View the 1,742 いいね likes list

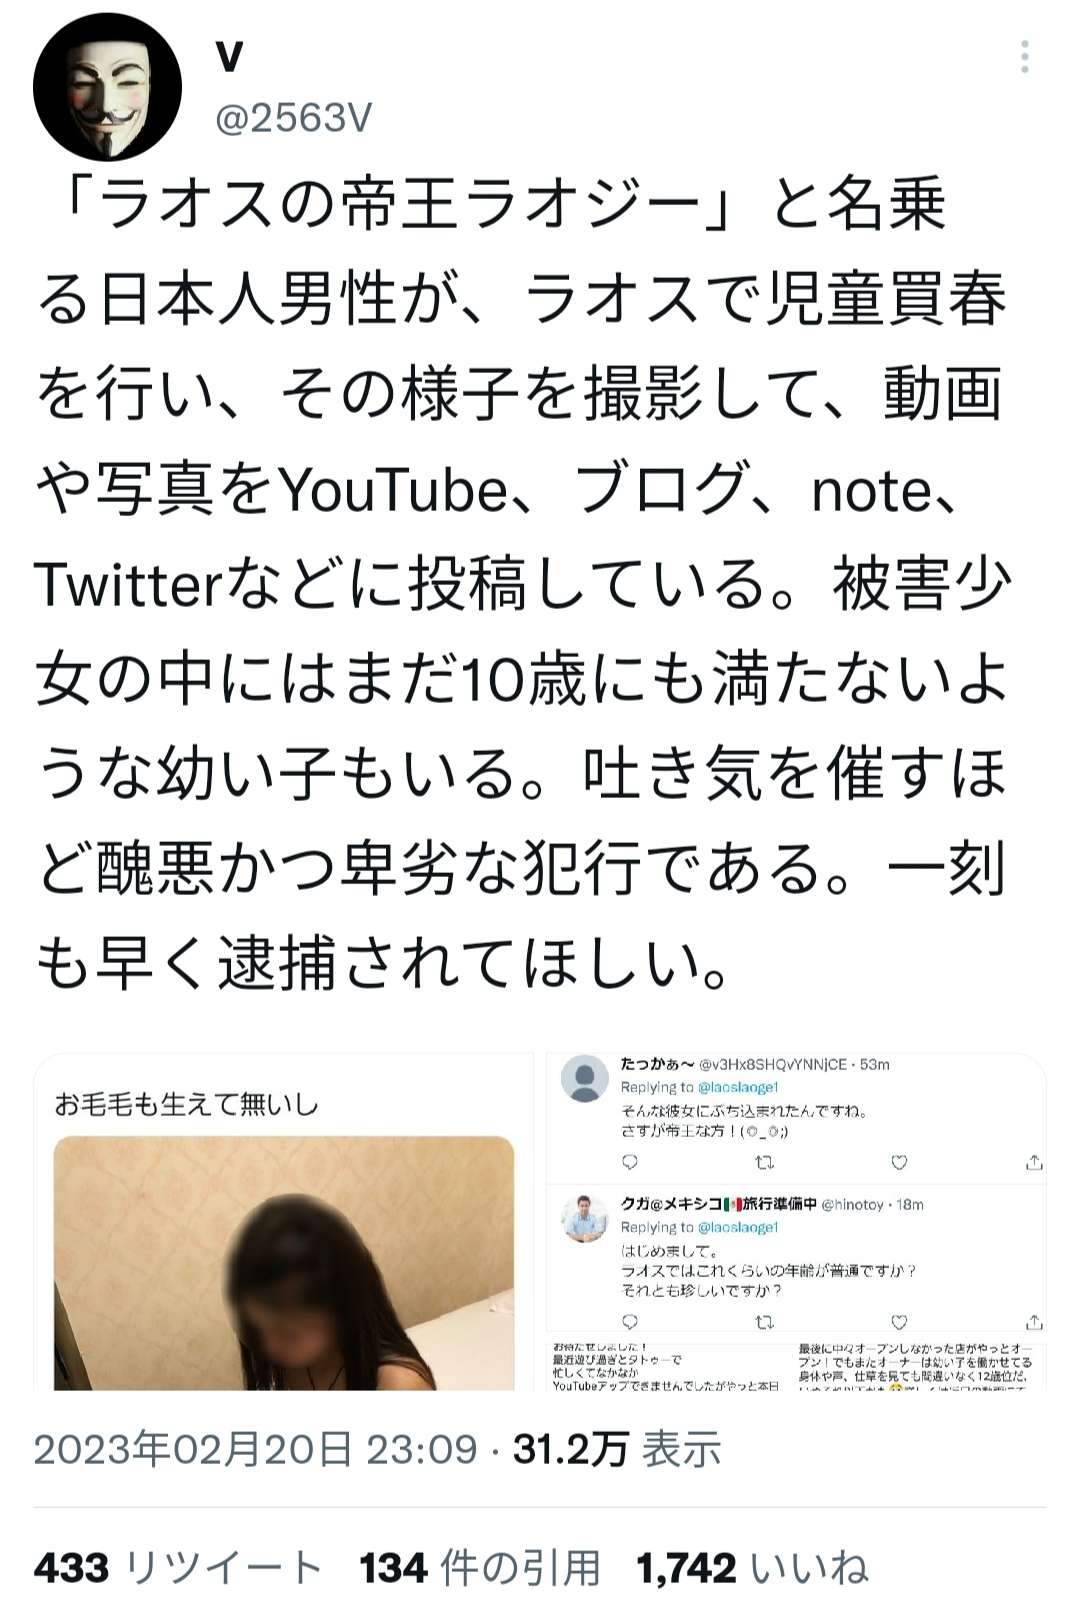click(752, 1567)
